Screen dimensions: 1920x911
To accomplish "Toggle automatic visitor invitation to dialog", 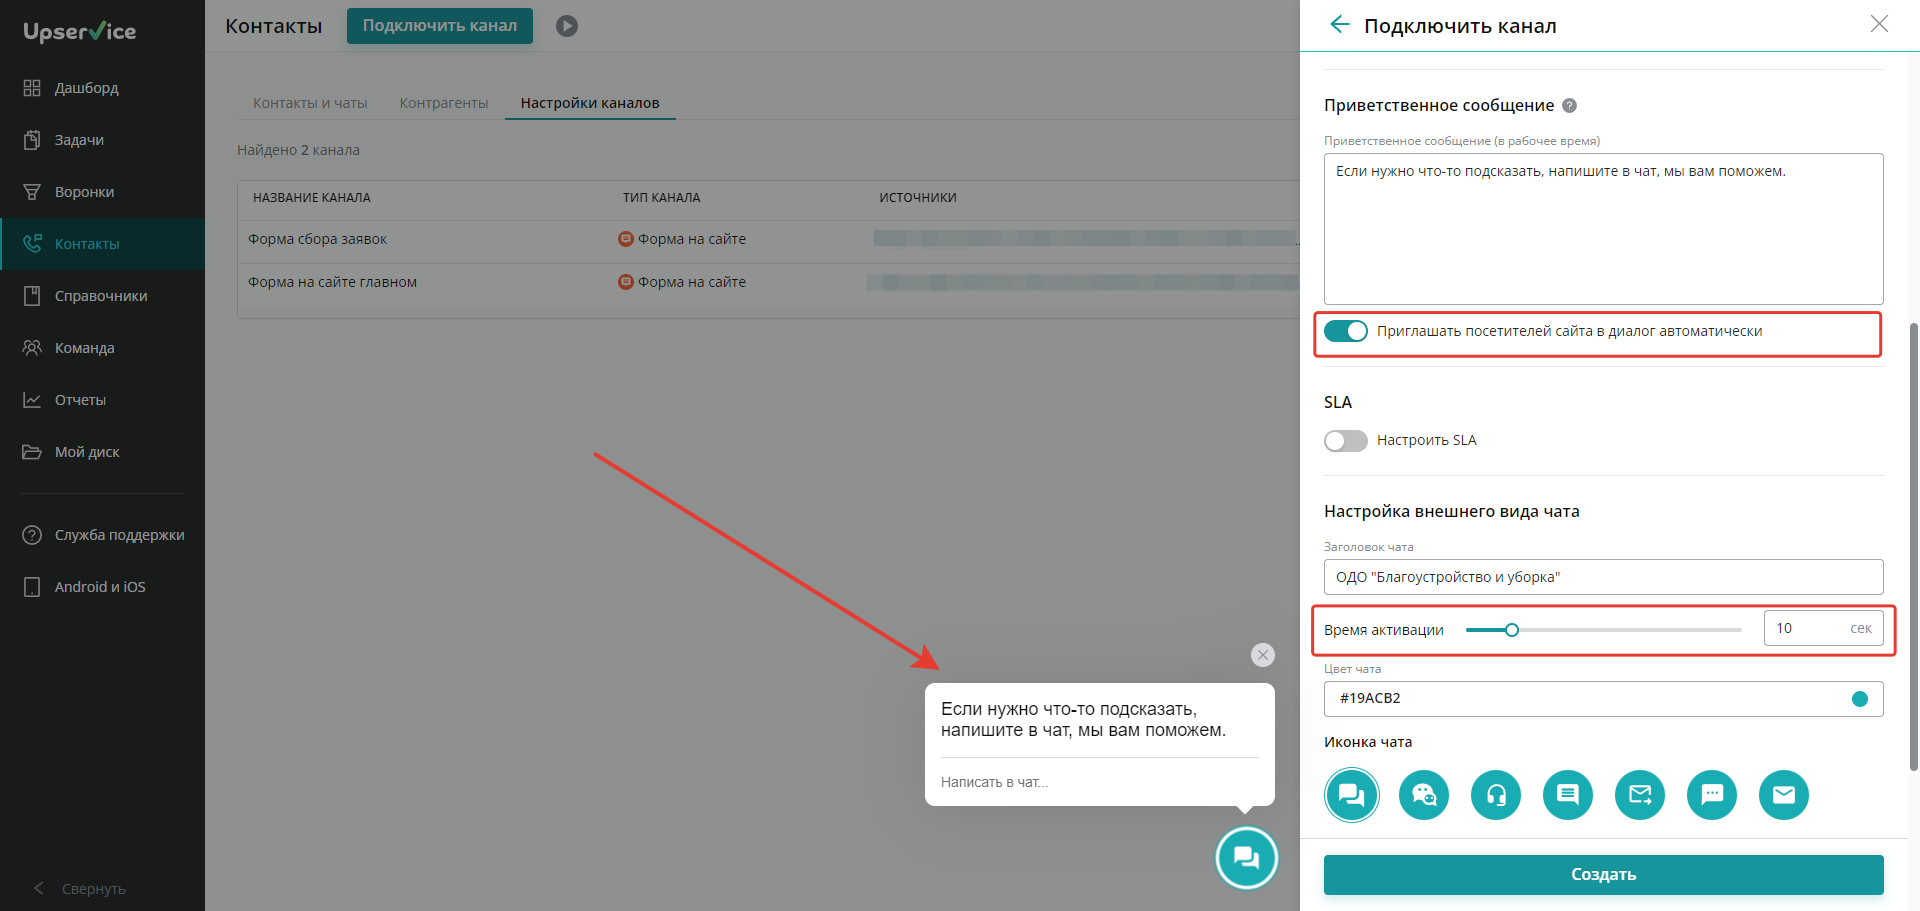I will (1345, 331).
